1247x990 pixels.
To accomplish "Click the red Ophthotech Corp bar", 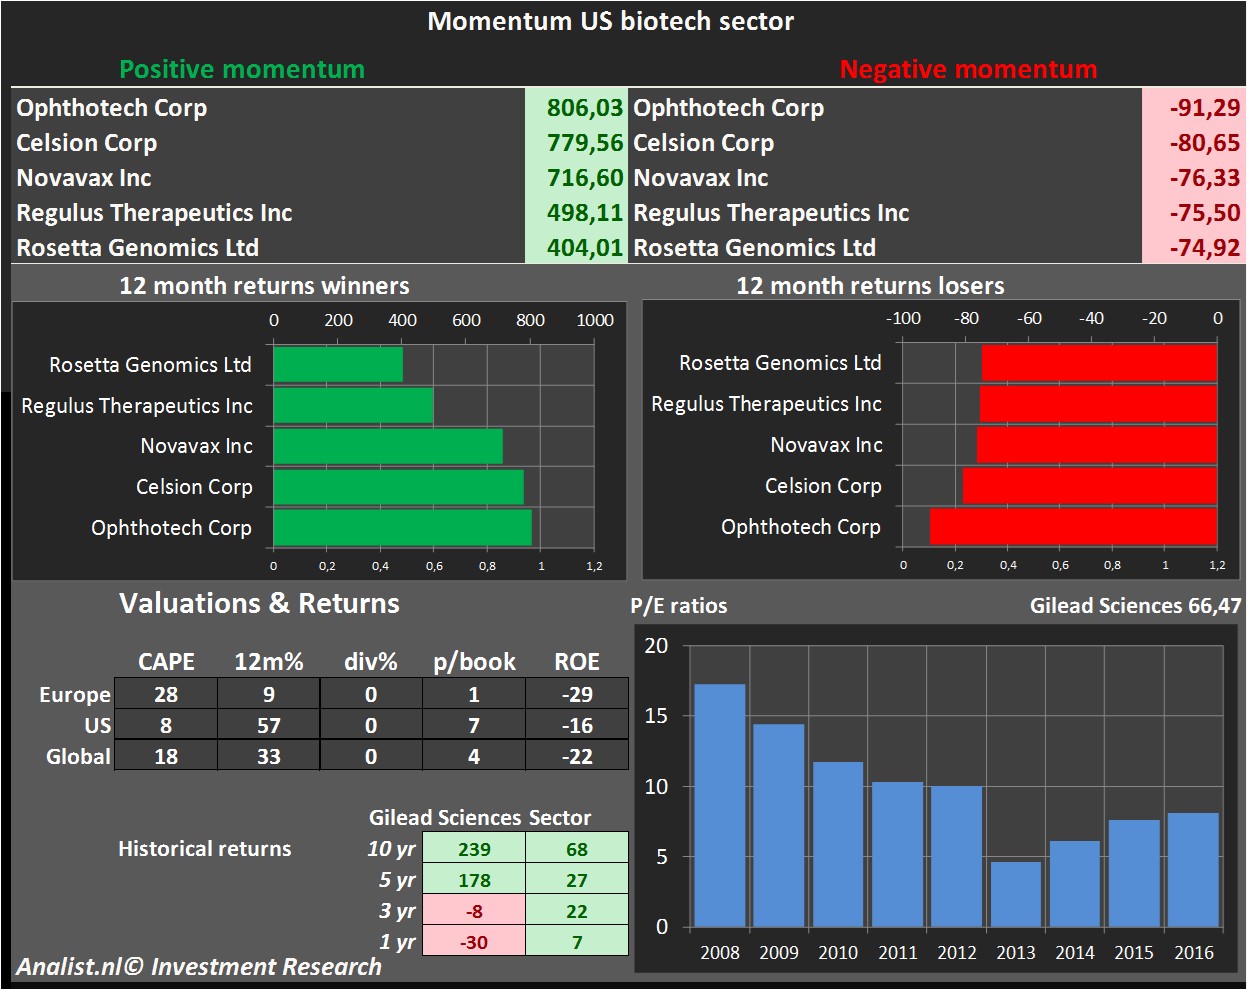I will tap(1073, 527).
